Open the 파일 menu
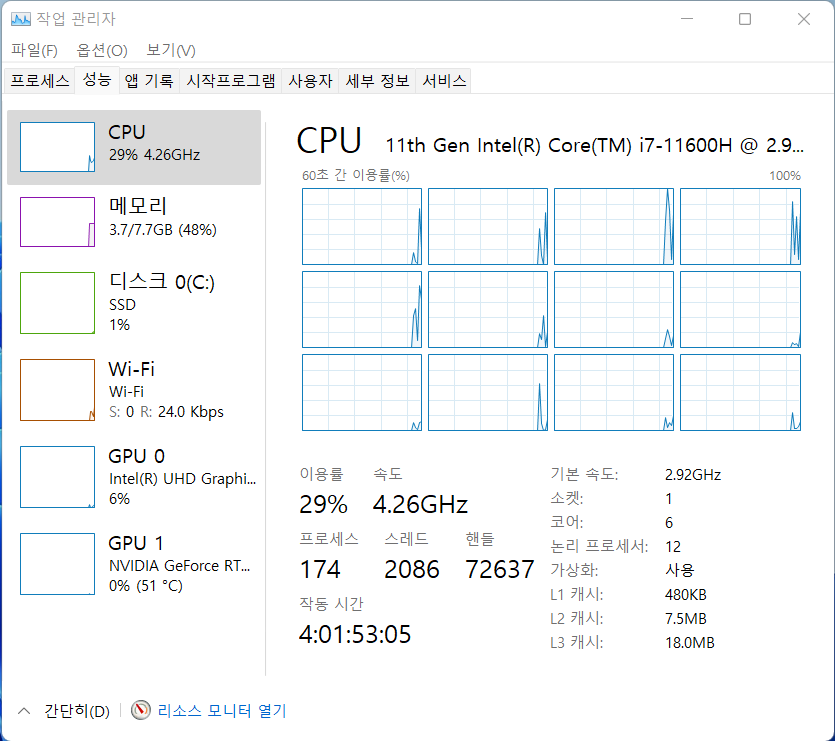 coord(34,50)
